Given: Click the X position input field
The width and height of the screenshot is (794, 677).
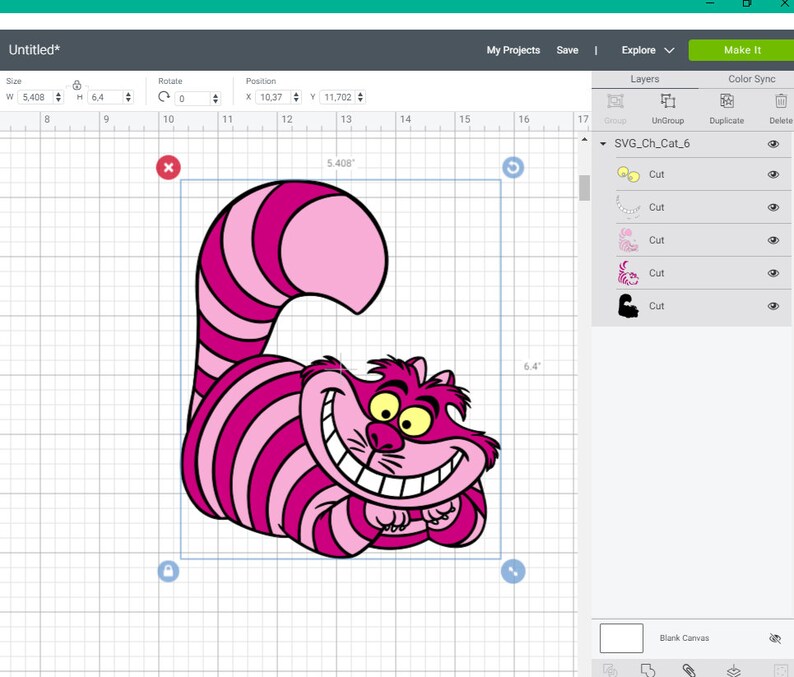Looking at the screenshot, I should point(273,97).
